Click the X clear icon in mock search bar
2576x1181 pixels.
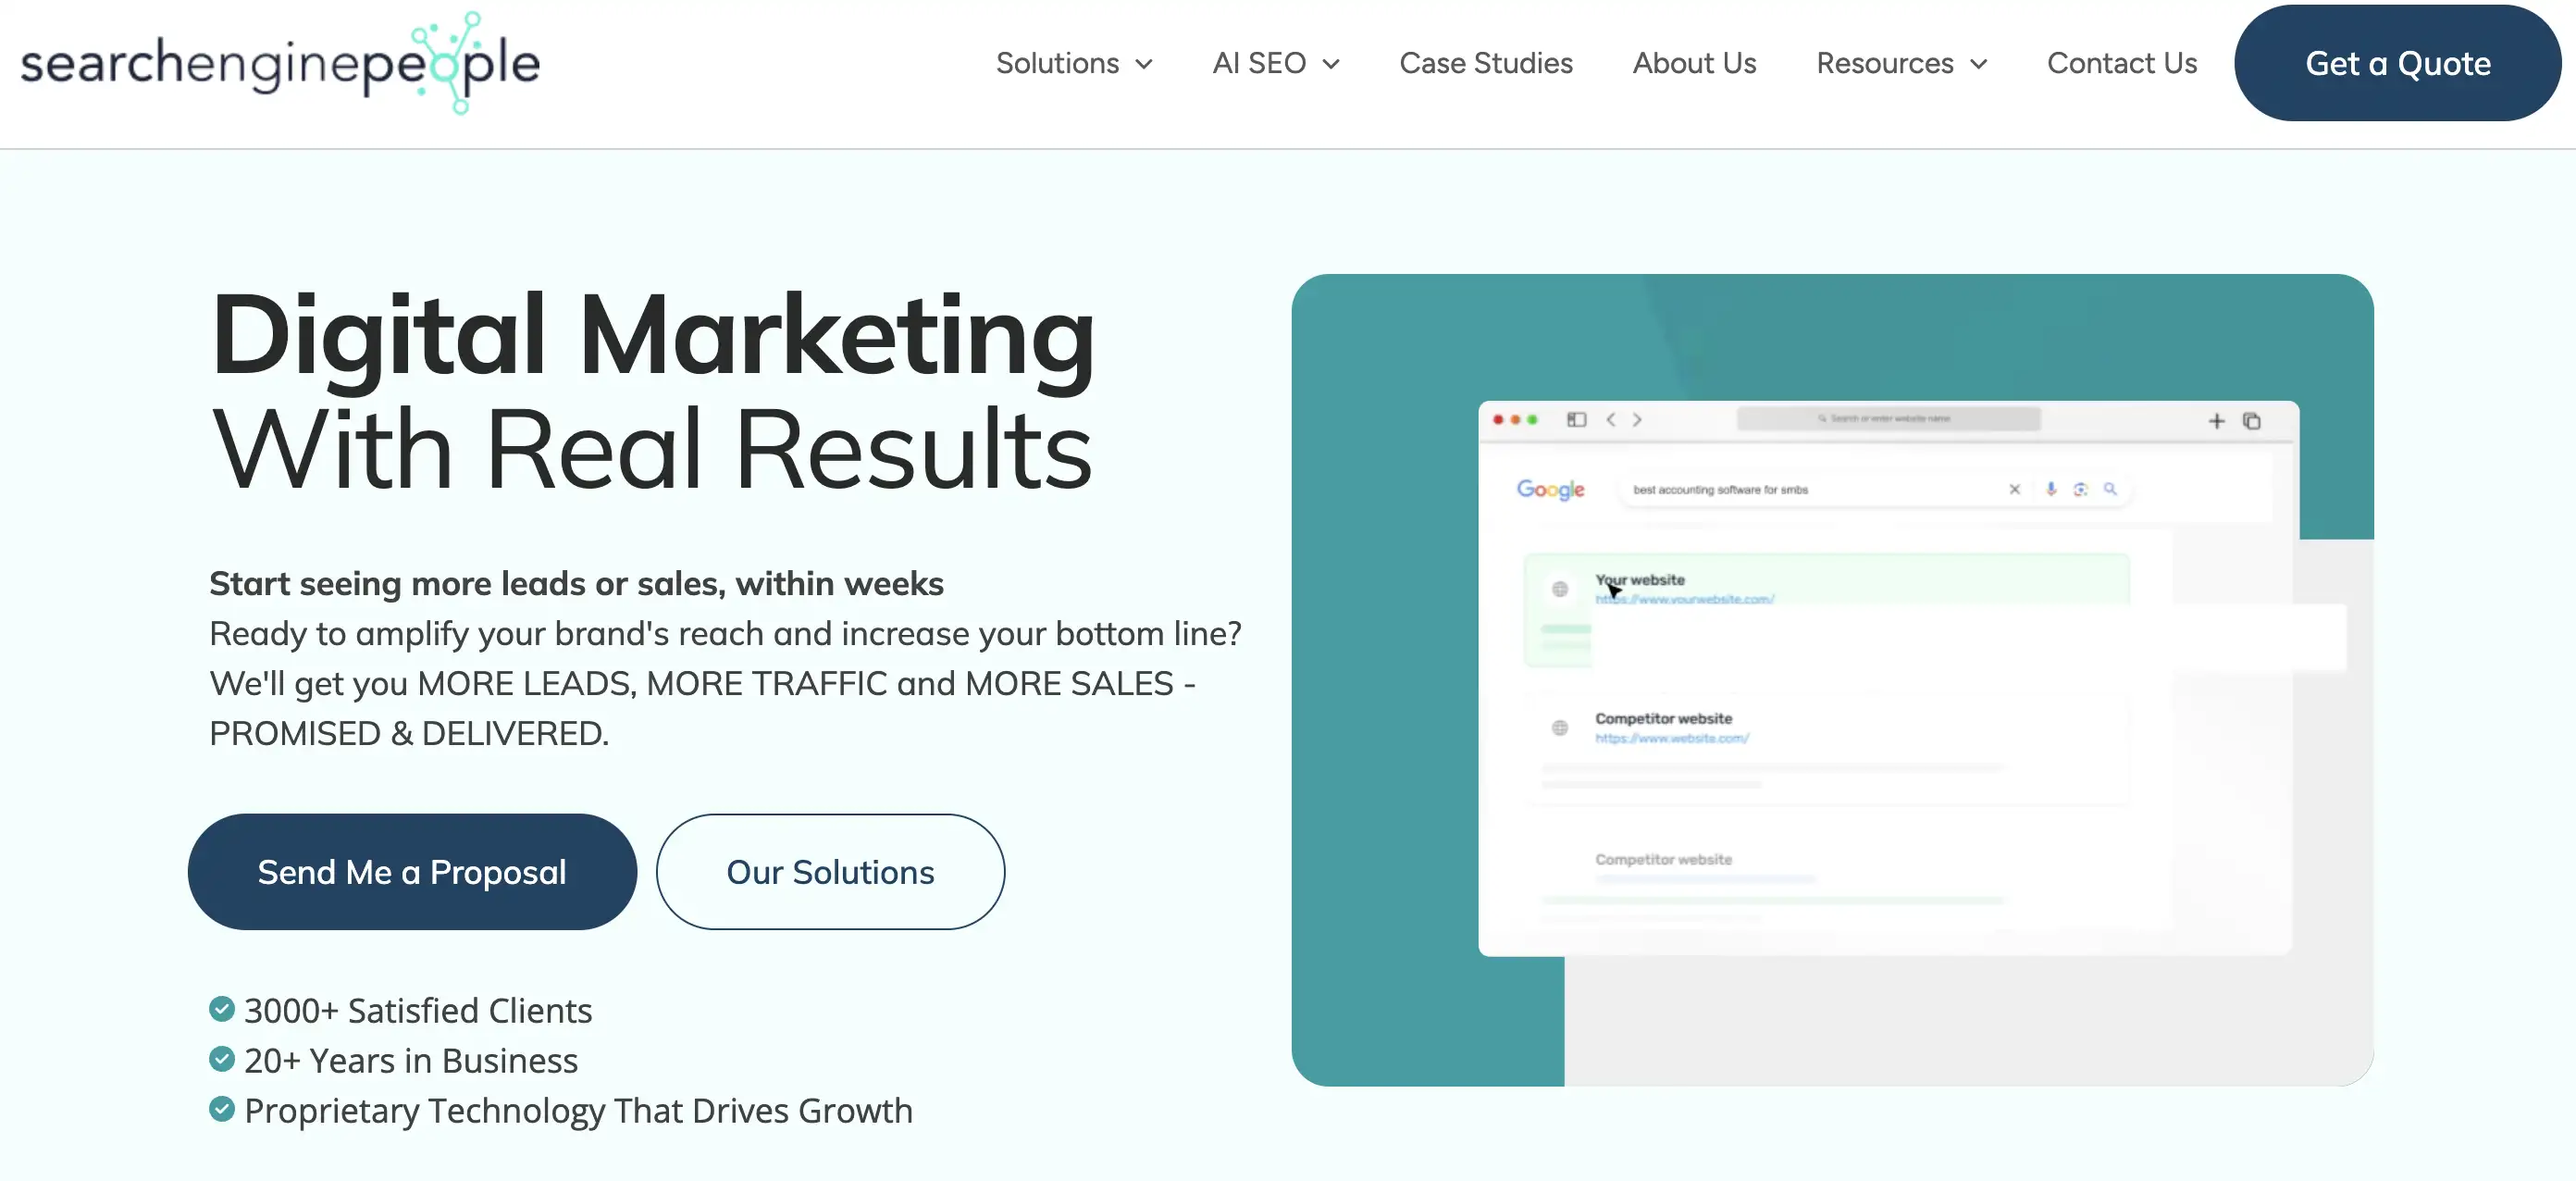[2014, 489]
